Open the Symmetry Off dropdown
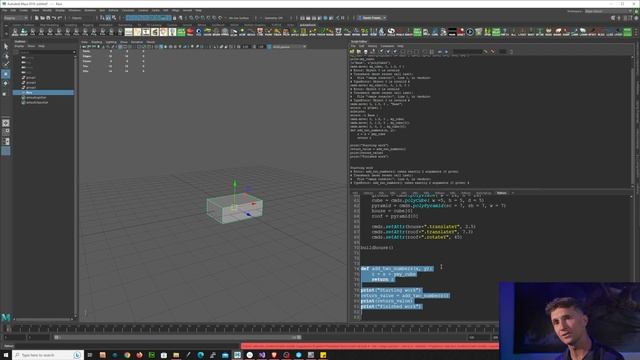640x360 pixels. click(x=273, y=18)
